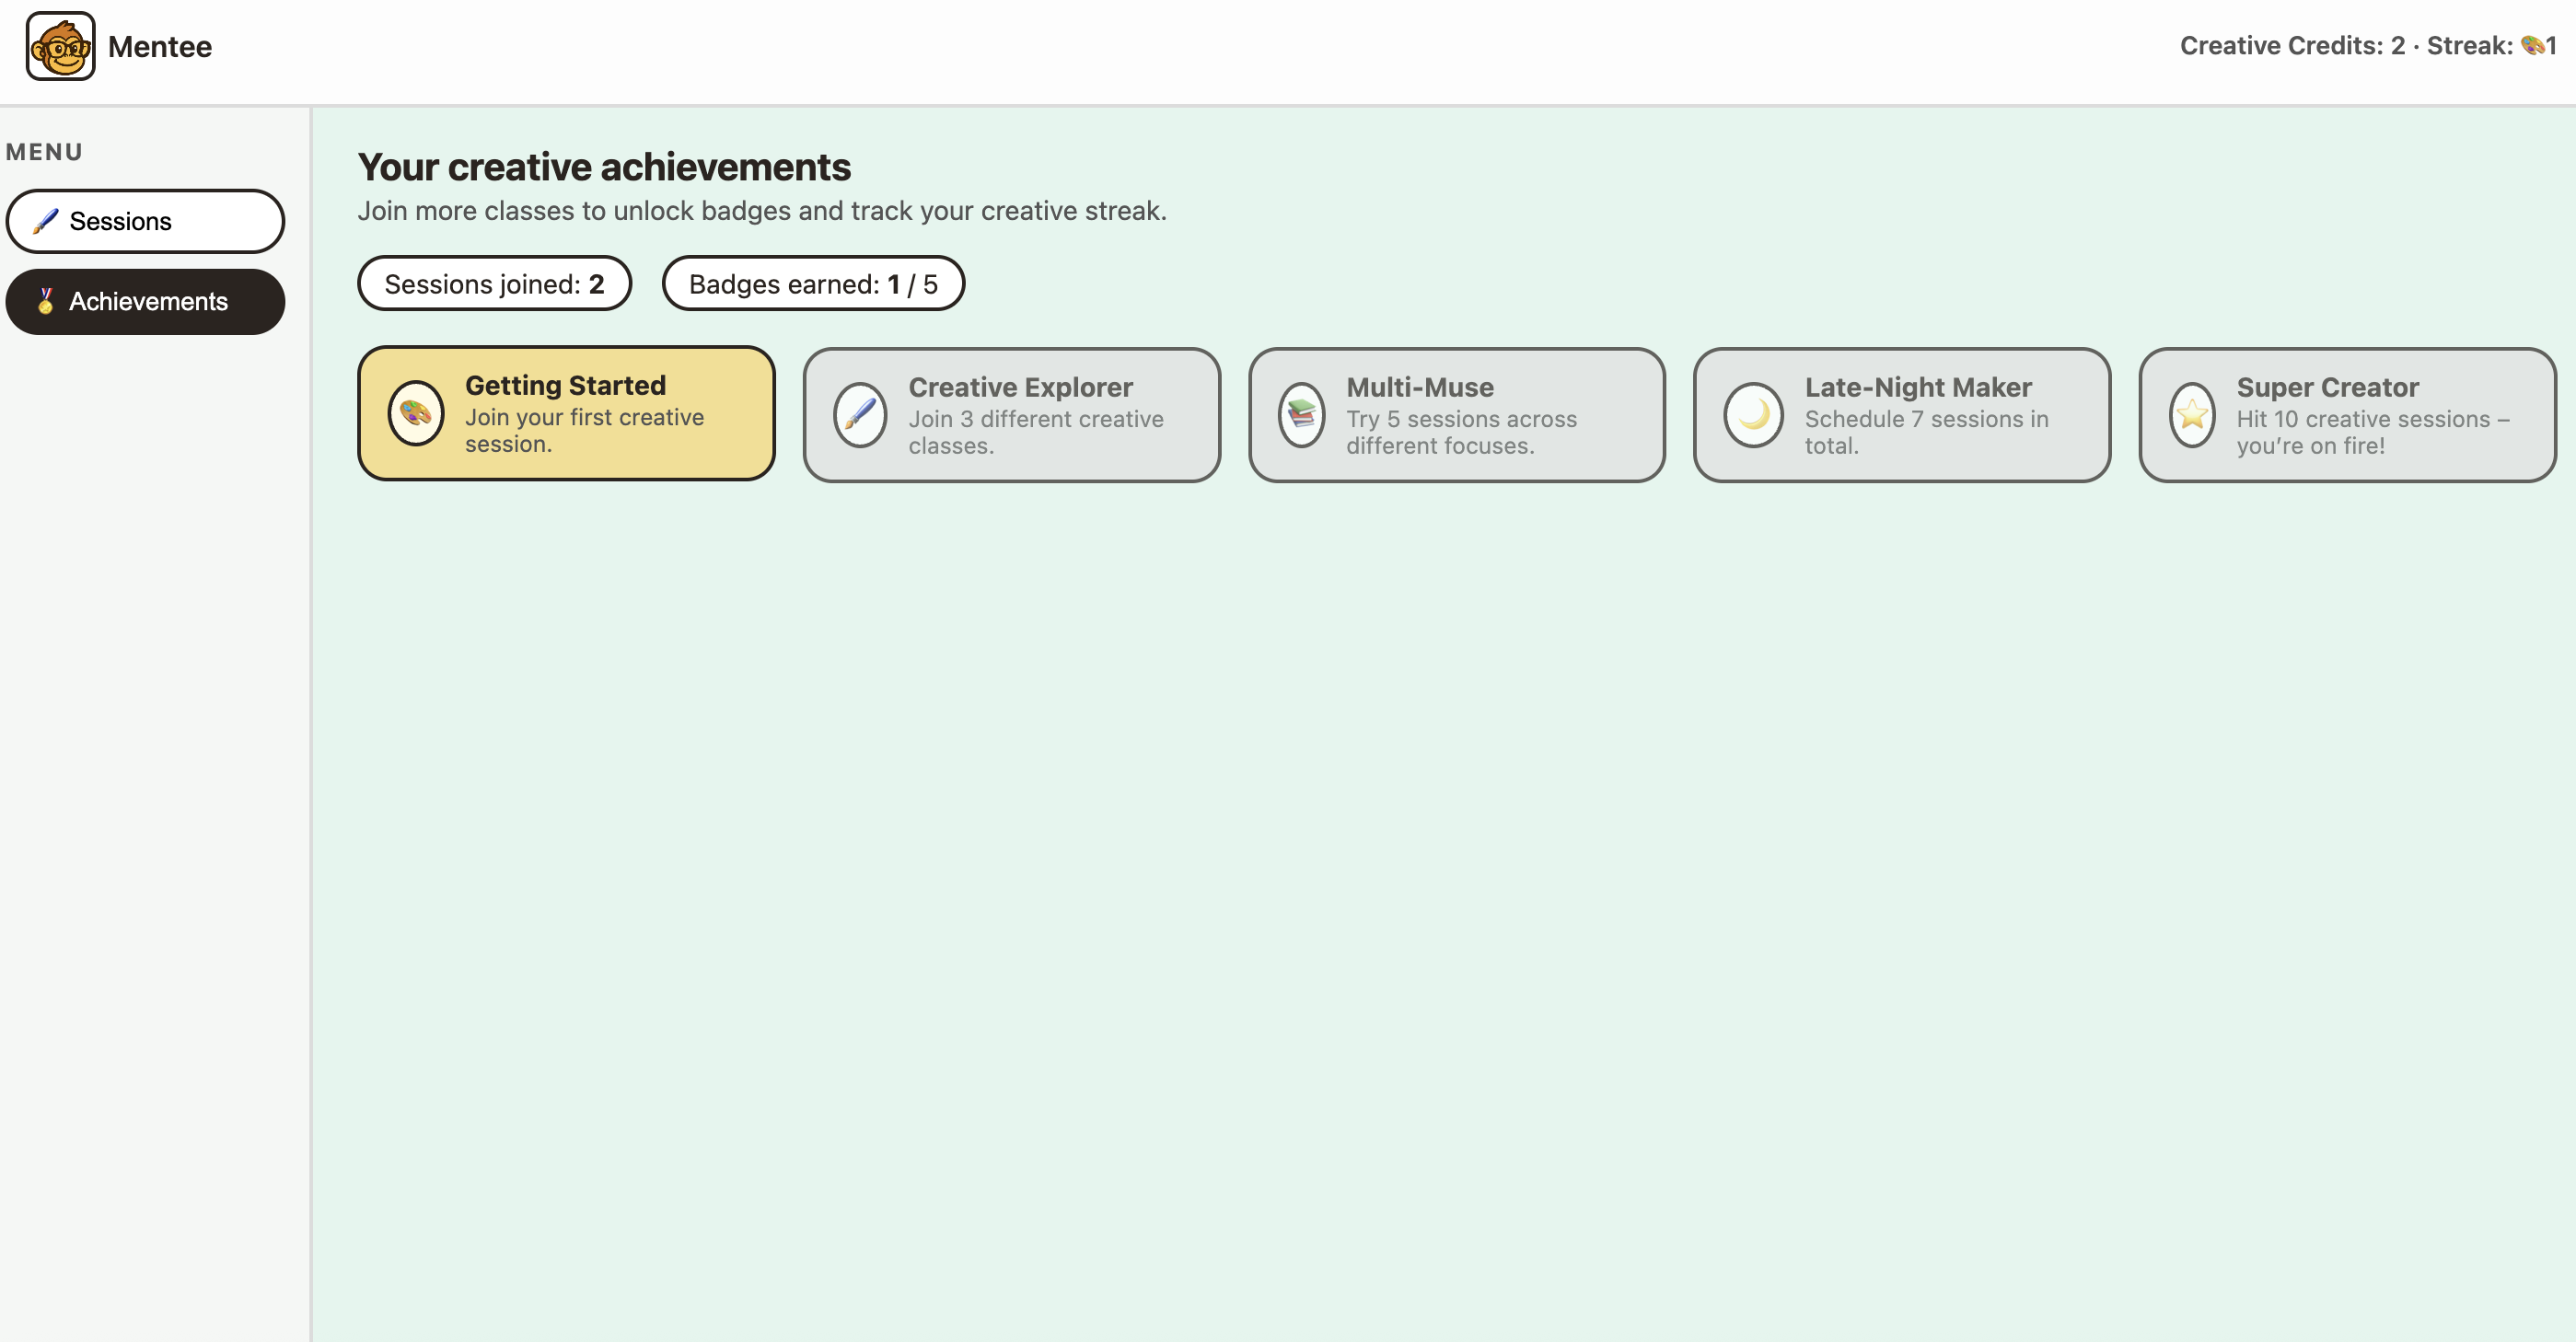2576x1342 pixels.
Task: Click the Getting Started palette icon
Action: [x=416, y=413]
